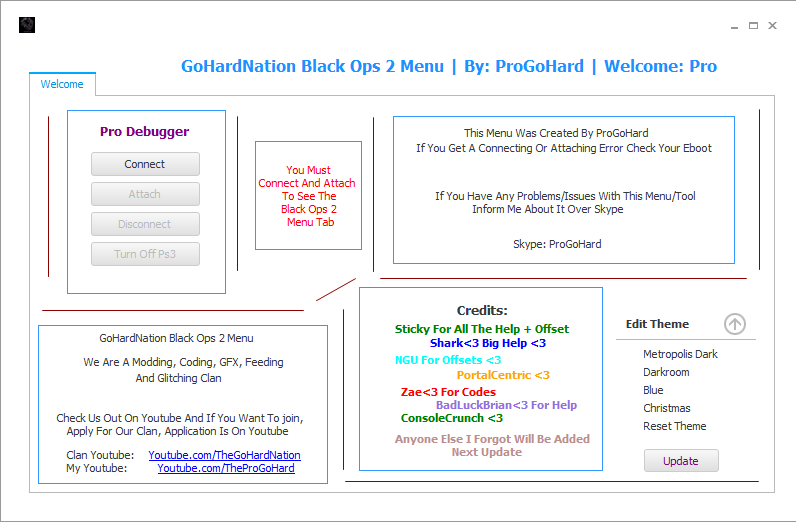Click 'ConsoleCrunch <3' credit
This screenshot has height=522, width=796.
coord(452,418)
